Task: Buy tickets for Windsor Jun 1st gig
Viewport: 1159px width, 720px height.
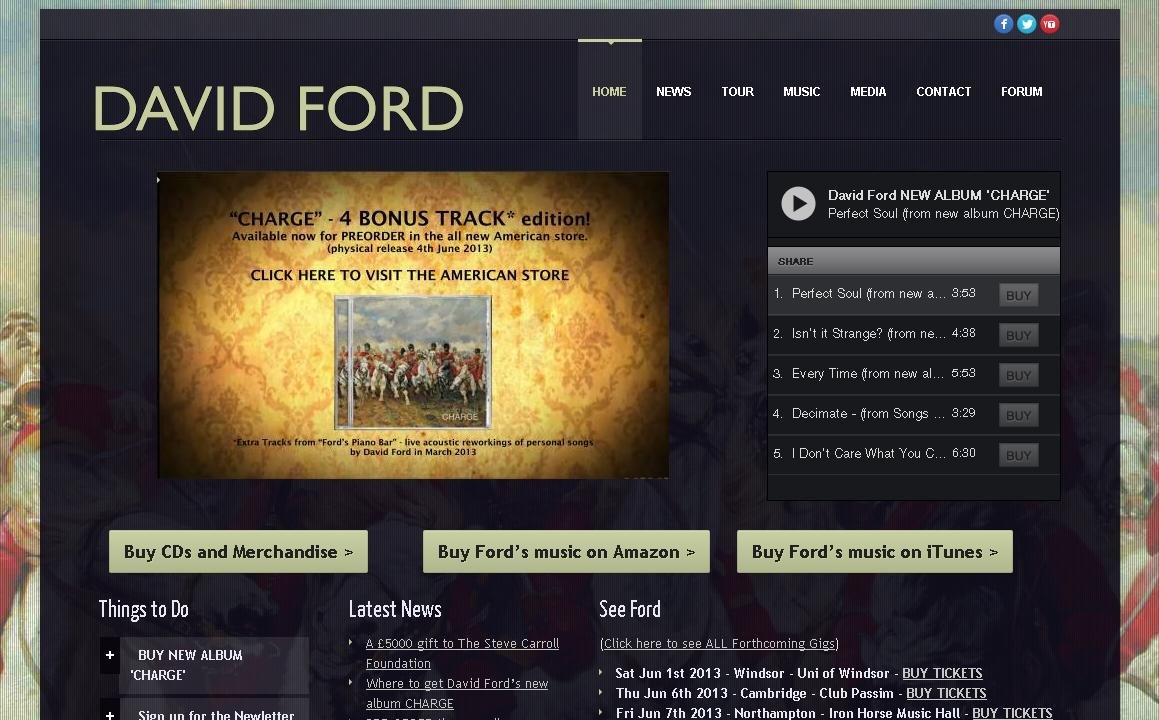Action: point(942,673)
